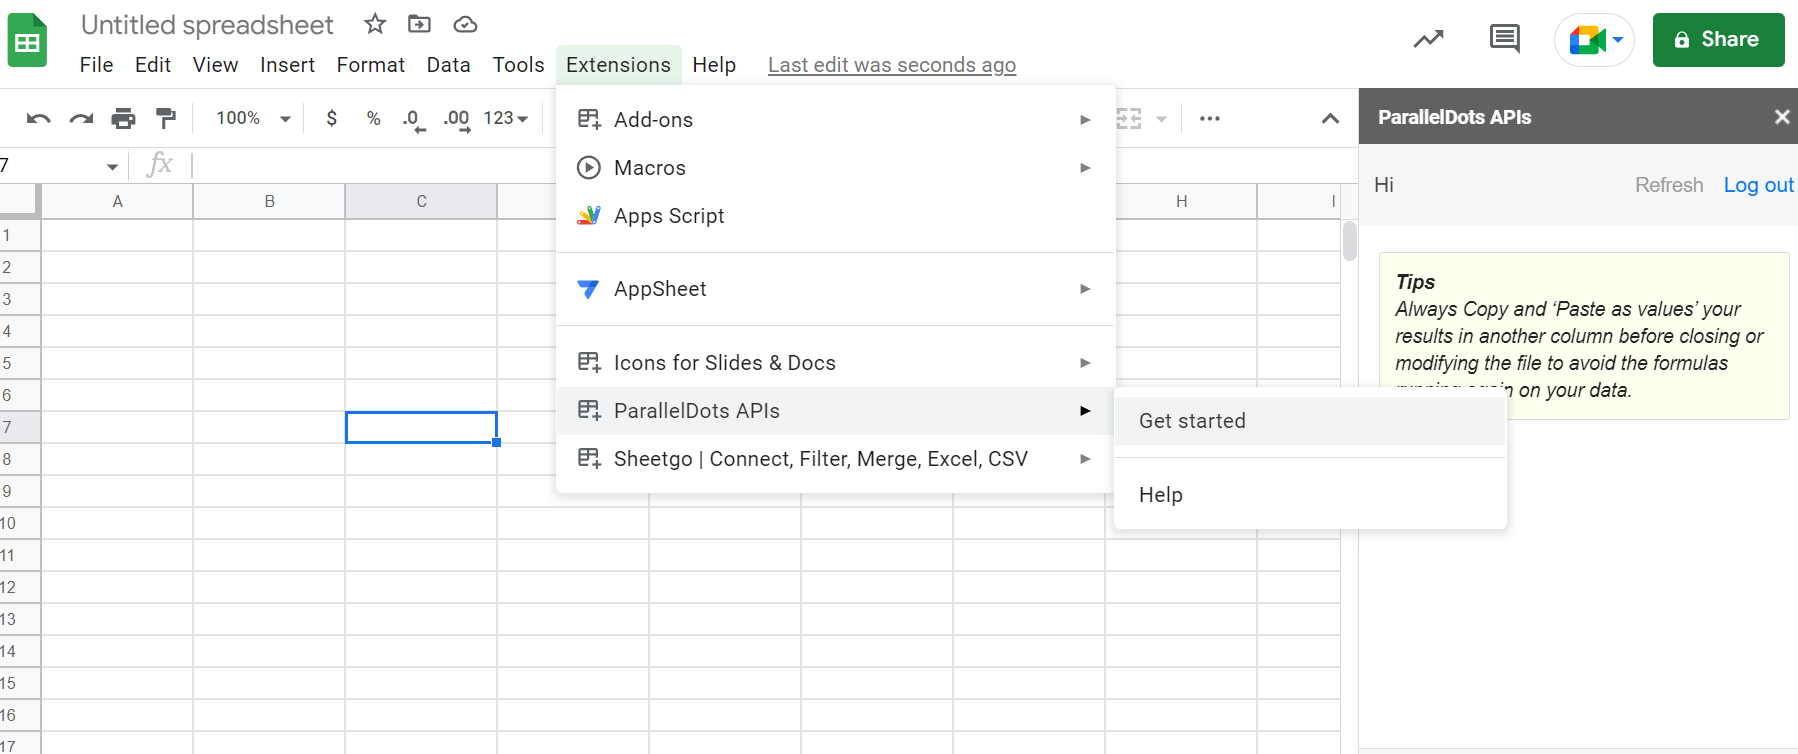Open the Help menu in menu bar
The height and width of the screenshot is (754, 1798).
[x=714, y=65]
